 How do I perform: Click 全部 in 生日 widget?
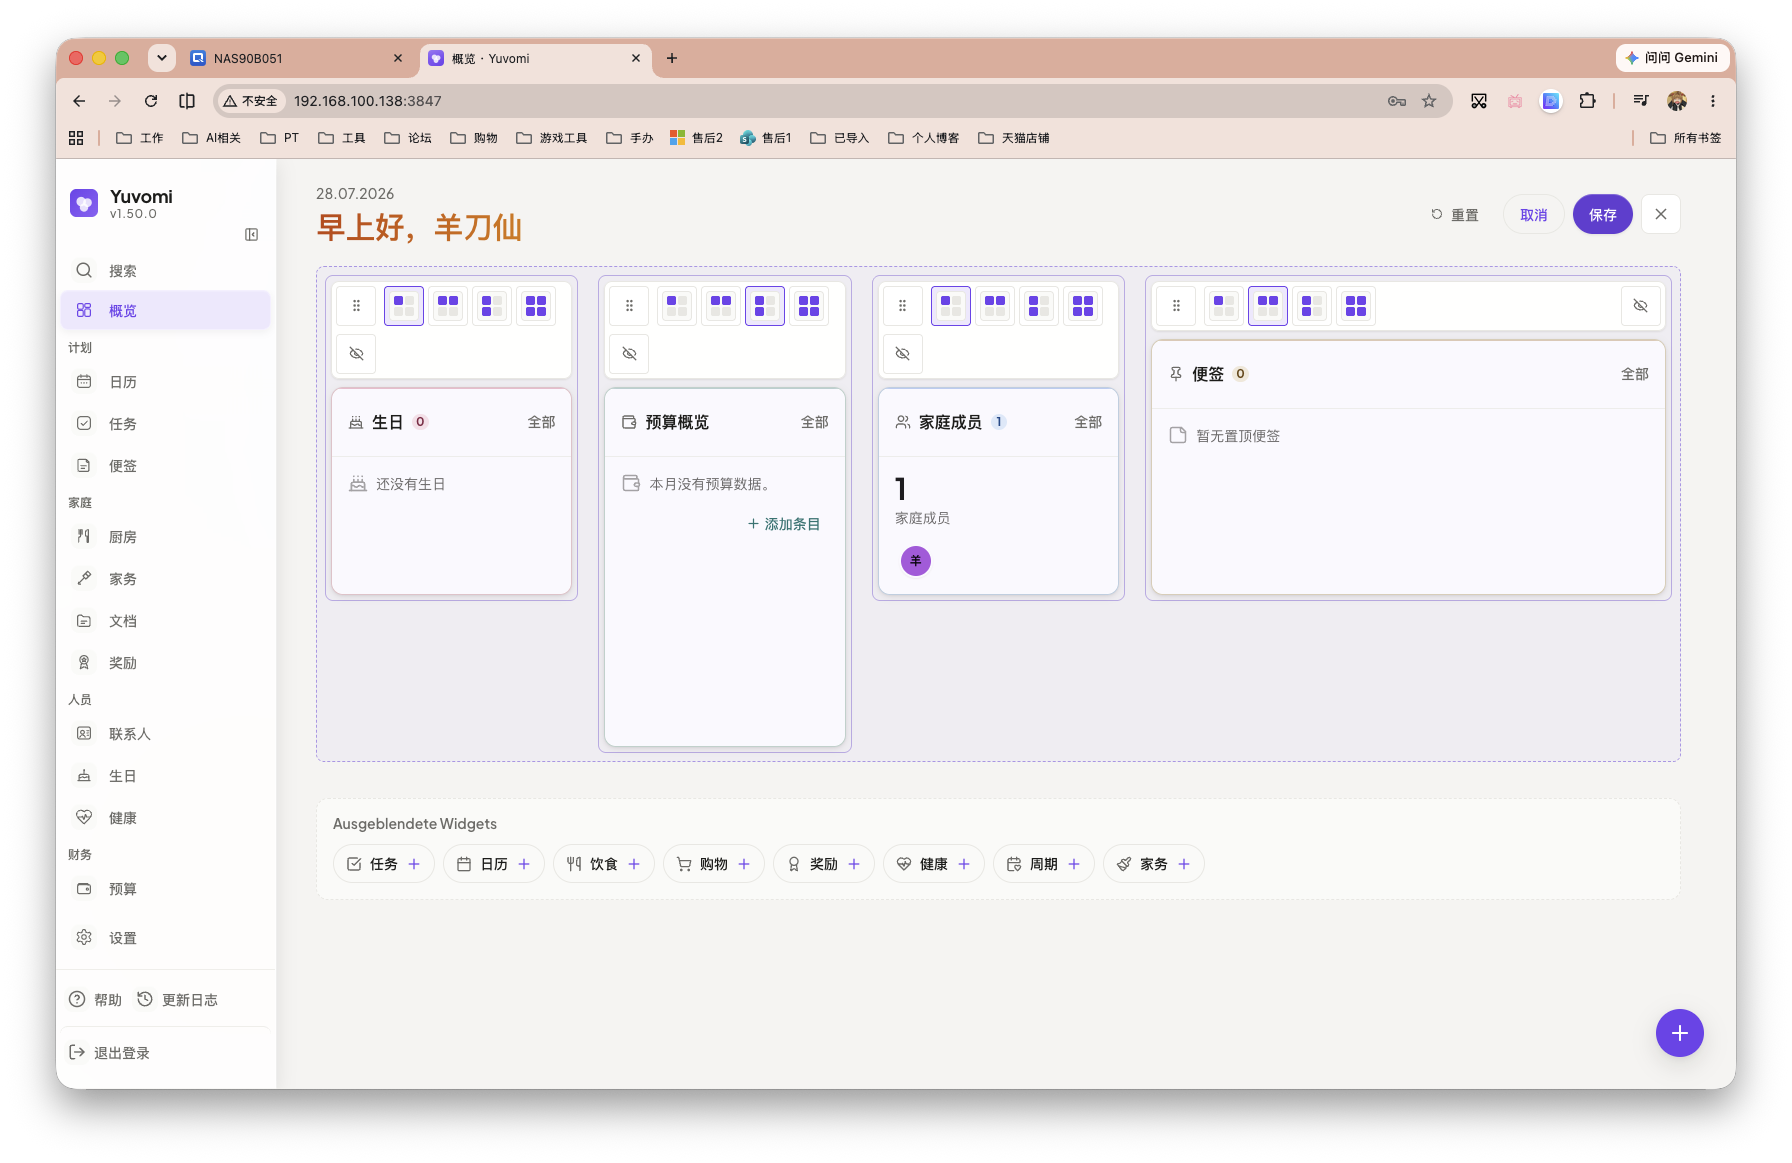[541, 422]
